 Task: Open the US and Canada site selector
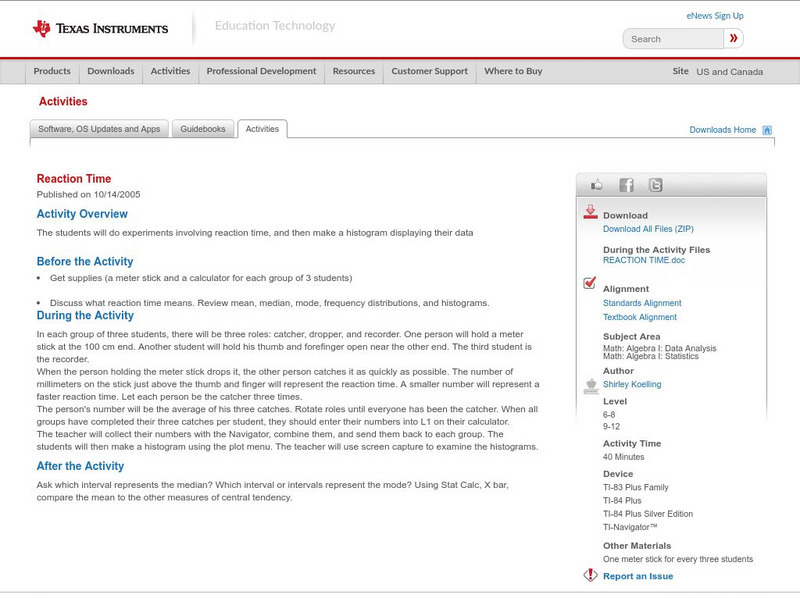point(729,72)
